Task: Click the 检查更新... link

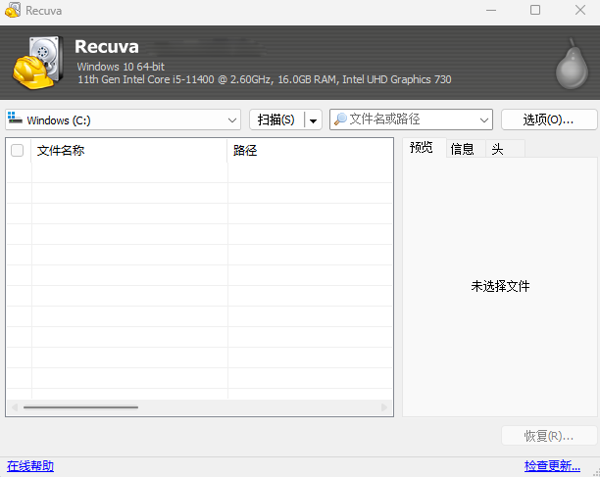Action: point(552,466)
